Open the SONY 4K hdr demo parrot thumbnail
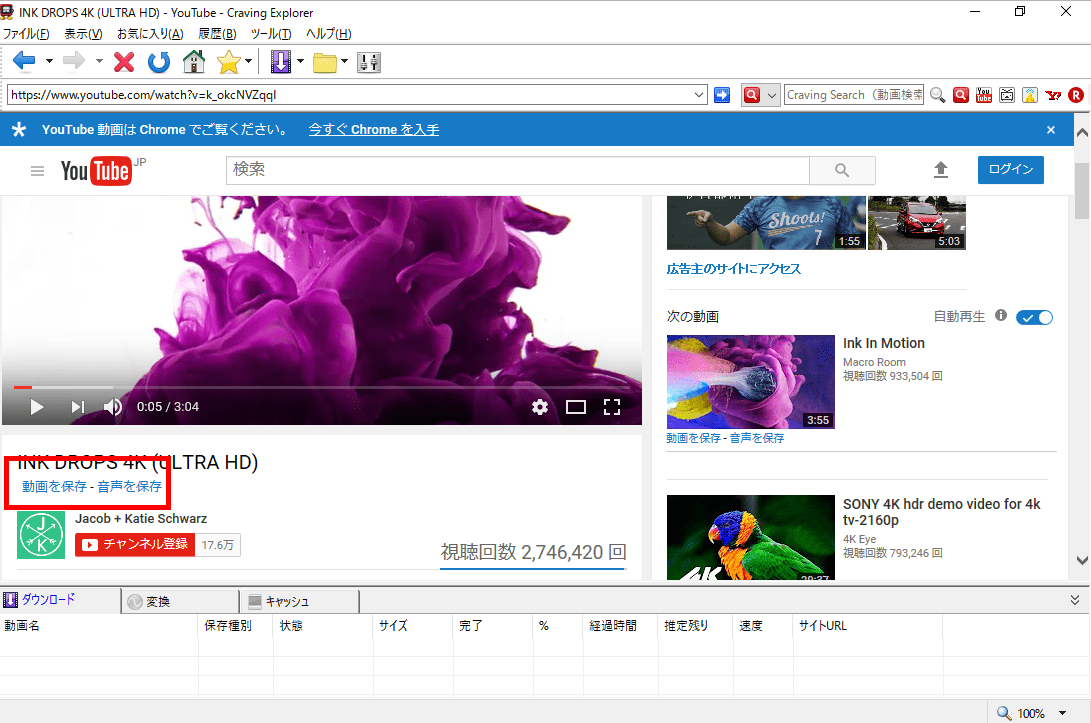Viewport: 1091px width, 723px height. [x=750, y=537]
